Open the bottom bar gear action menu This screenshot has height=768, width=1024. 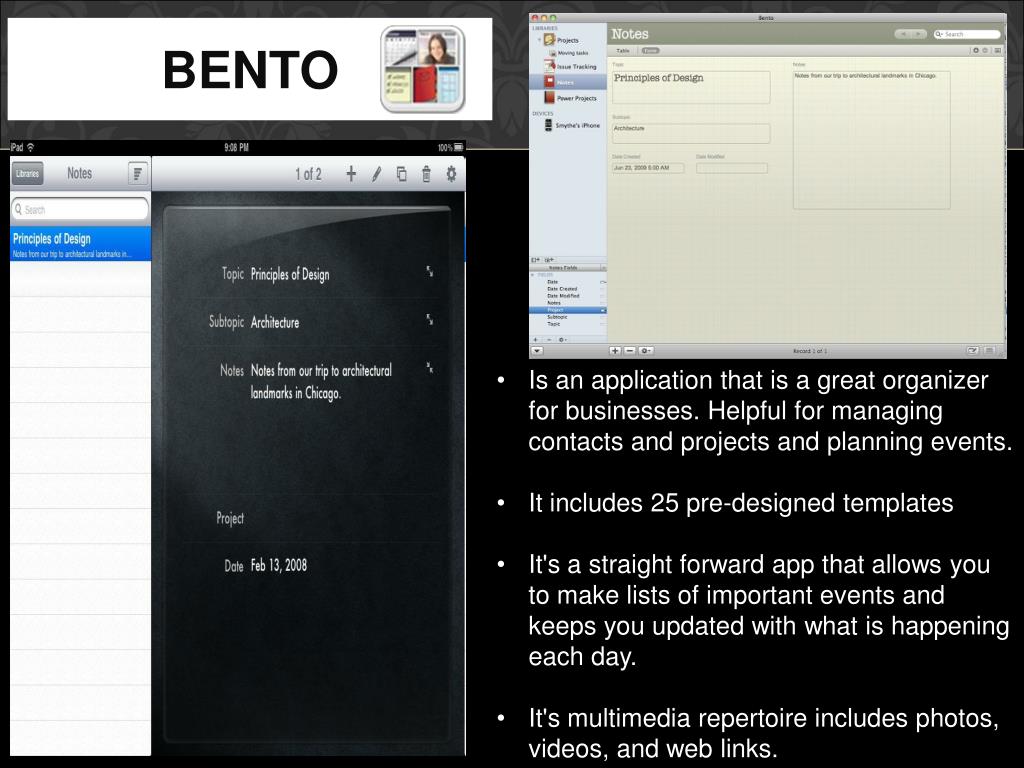(x=645, y=351)
